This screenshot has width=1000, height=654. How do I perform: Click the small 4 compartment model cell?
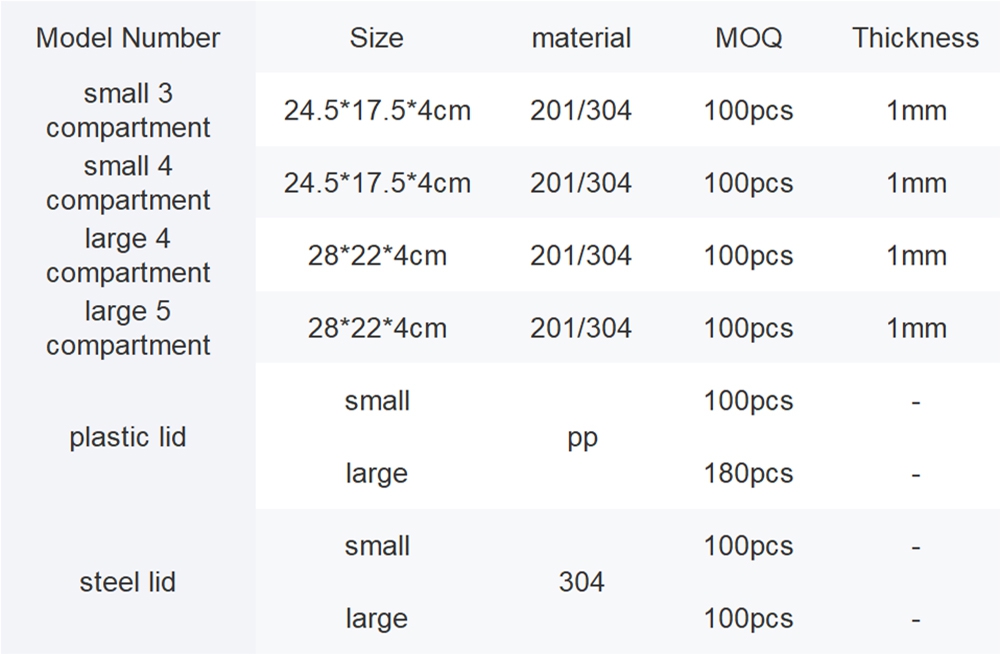click(128, 183)
